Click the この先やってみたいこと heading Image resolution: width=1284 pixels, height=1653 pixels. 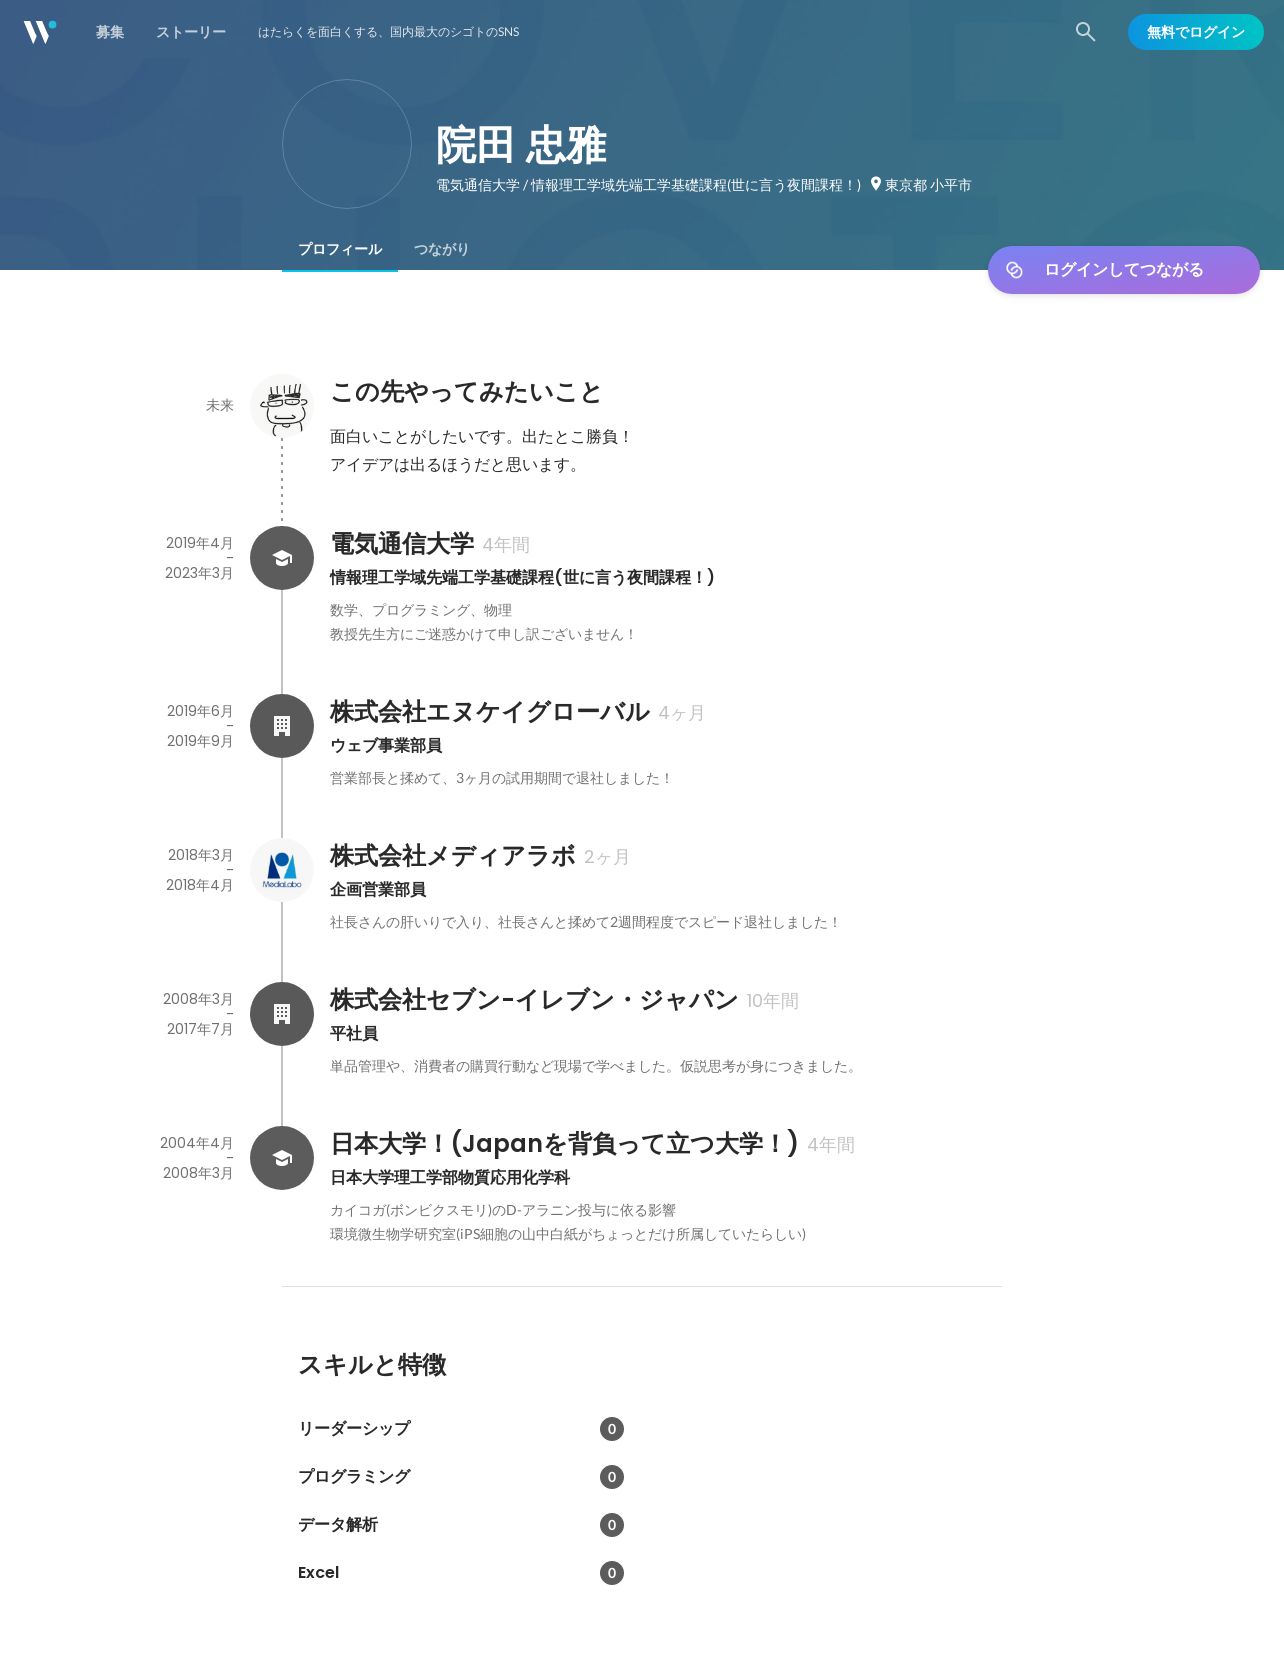pyautogui.click(x=466, y=392)
